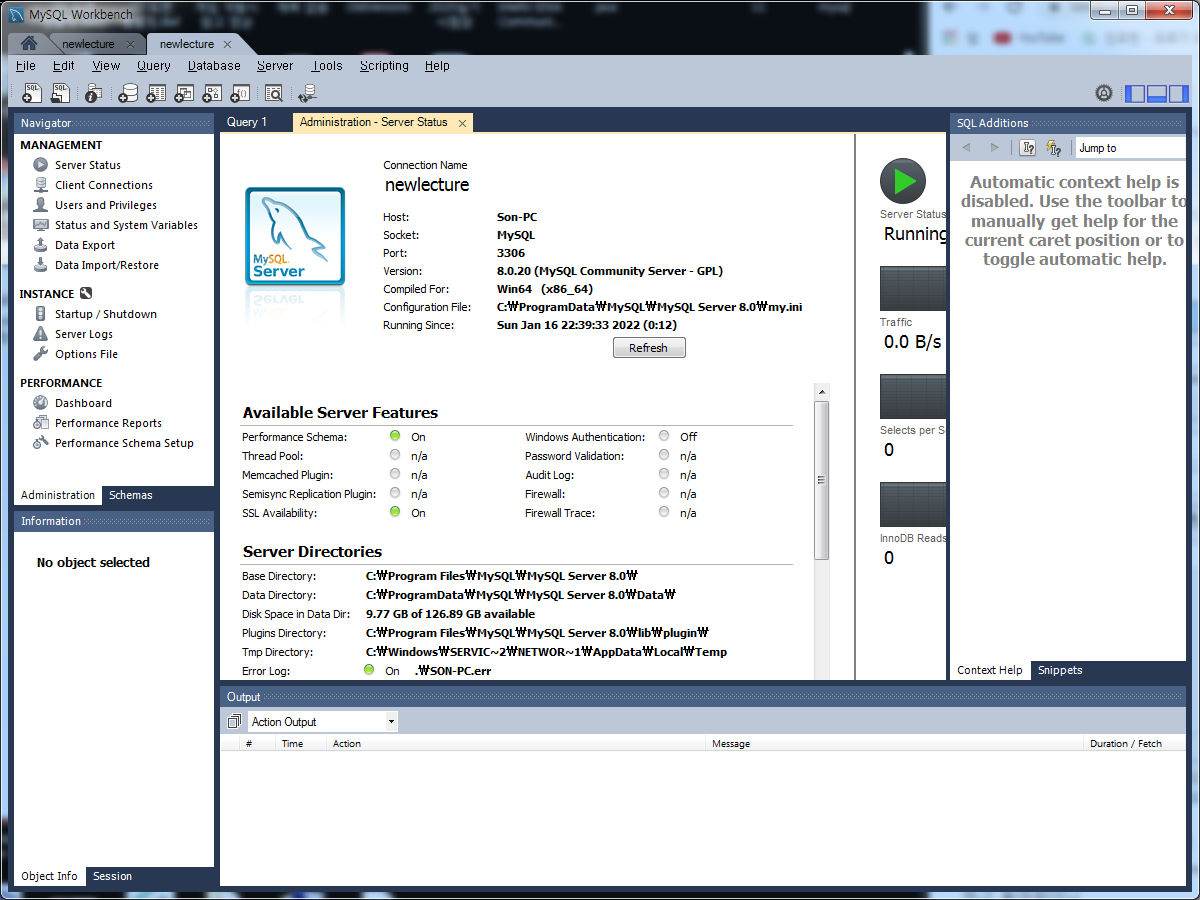The image size is (1200, 900).
Task: Switch to the first newlecture connection tab
Action: (x=88, y=44)
